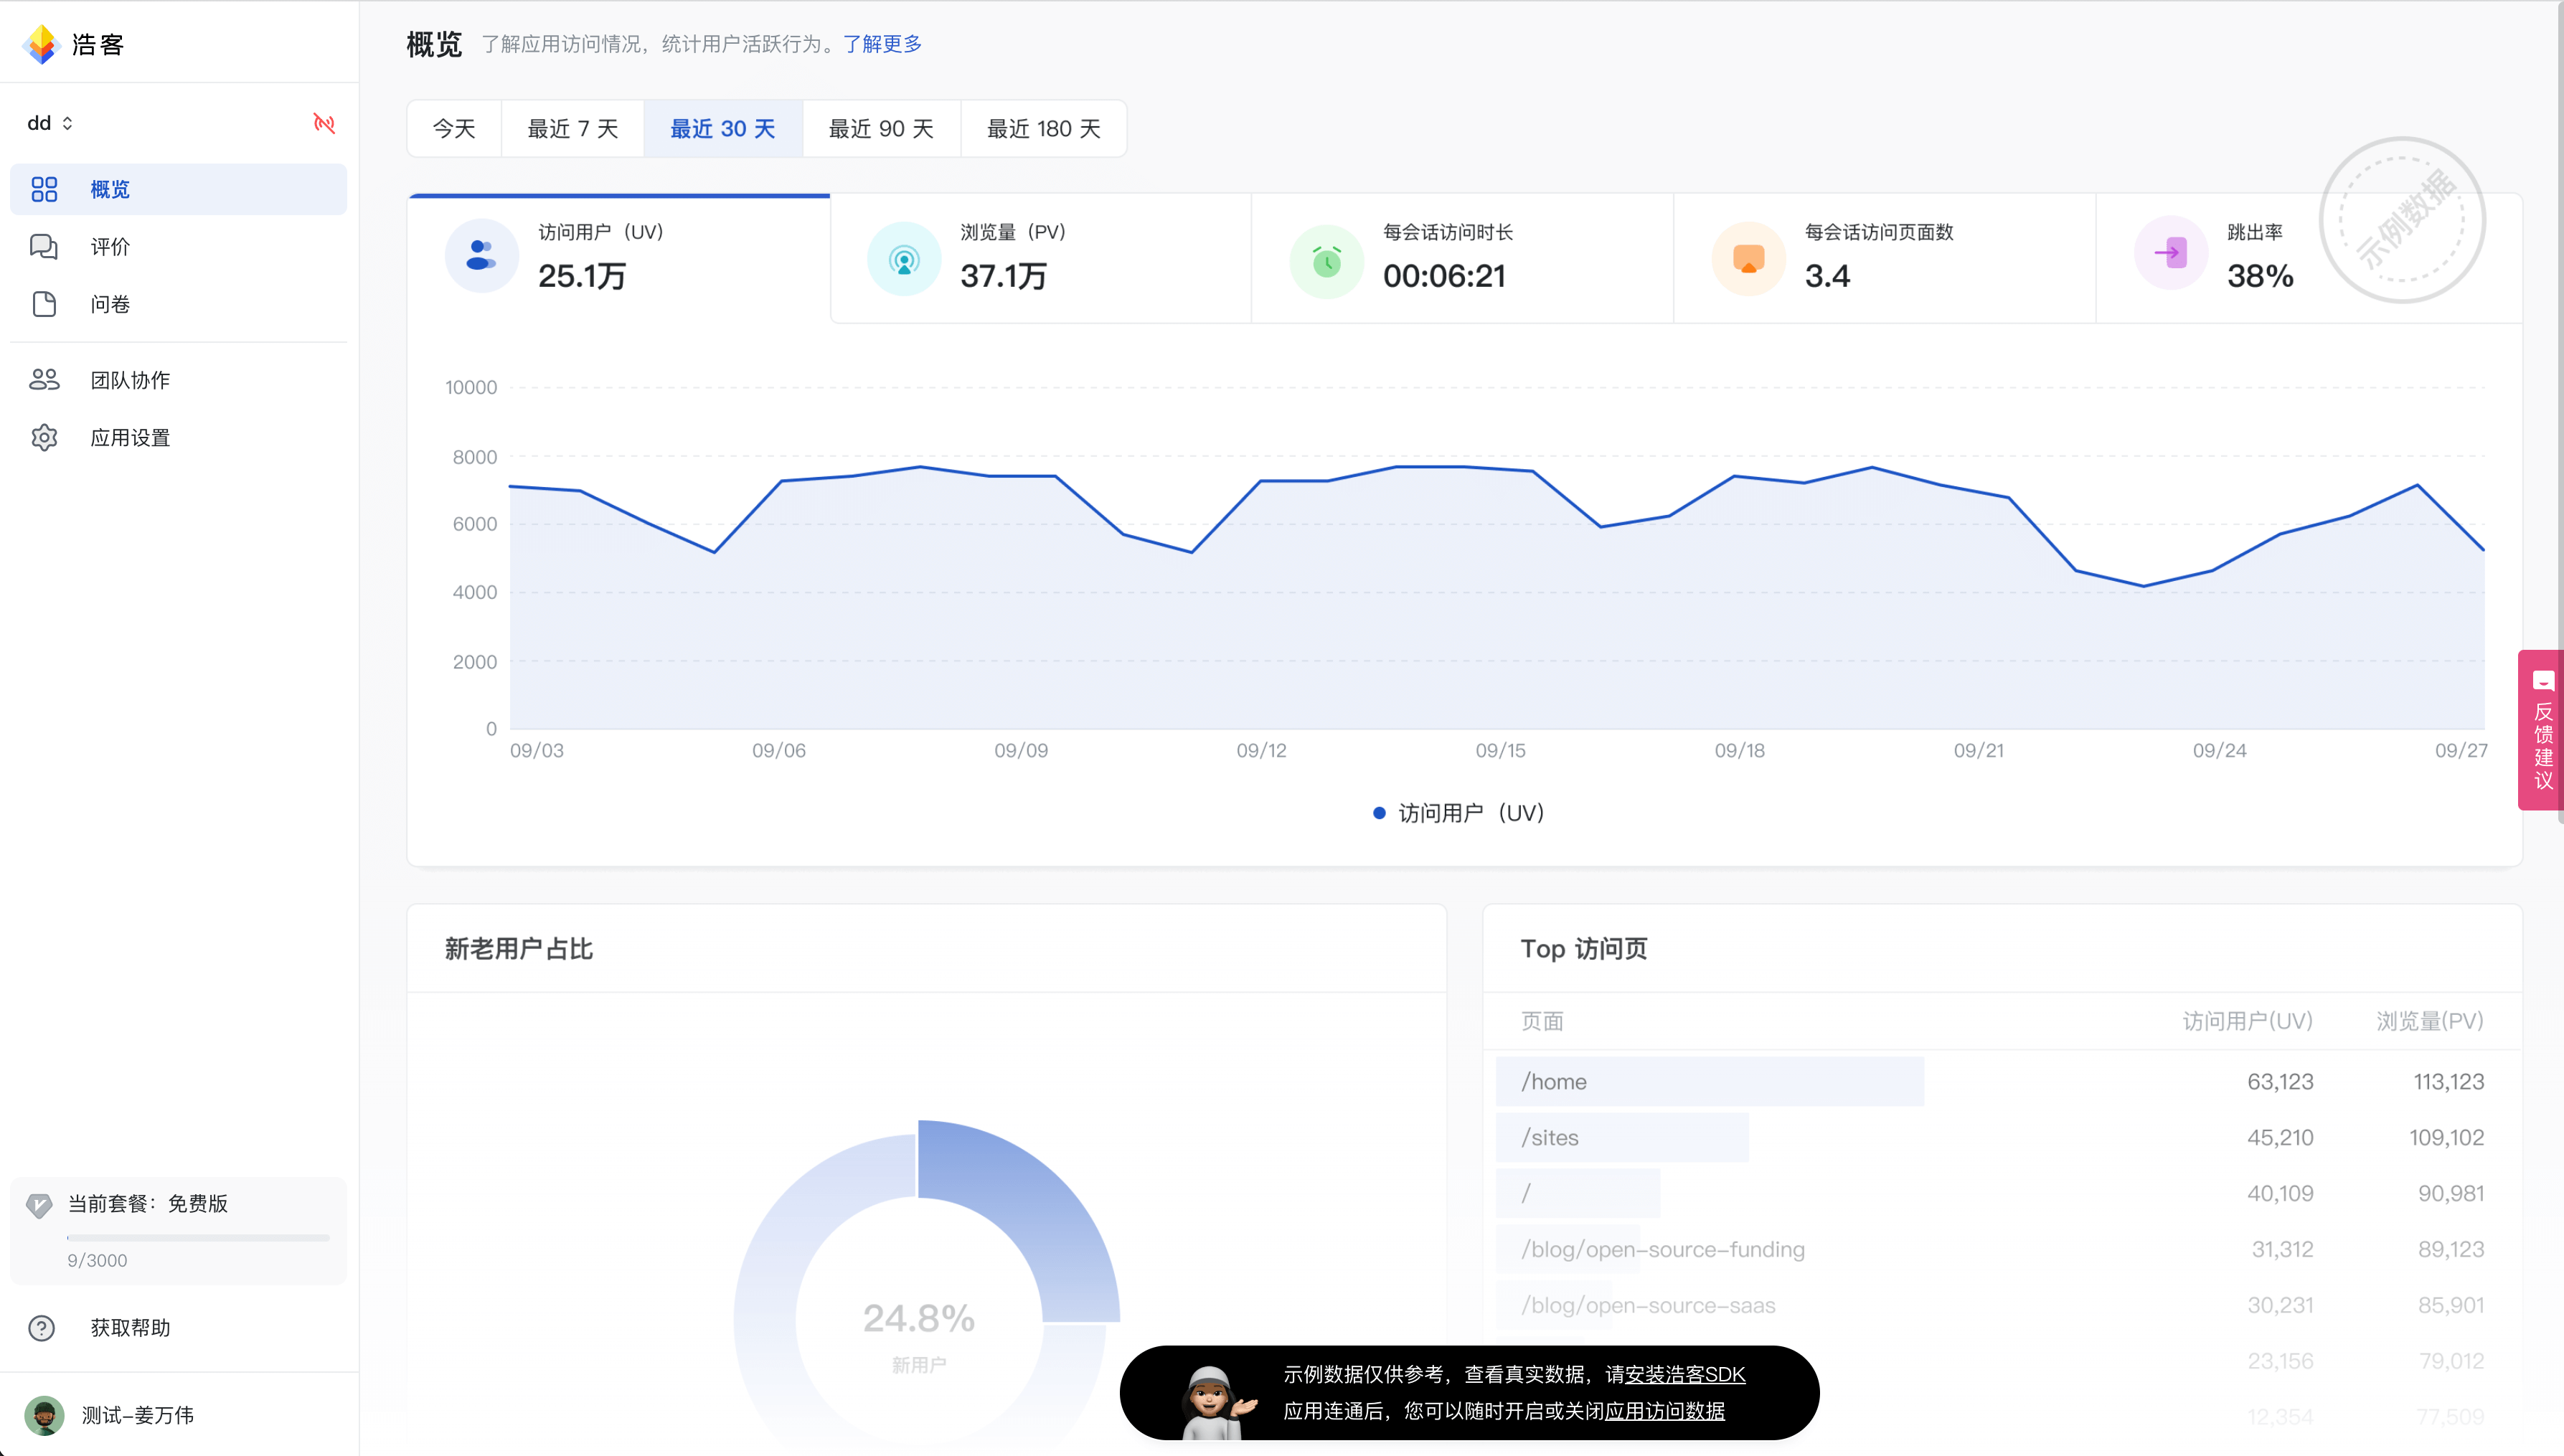Select the 38% bounce rate value
Image resolution: width=2564 pixels, height=1456 pixels.
point(2260,276)
